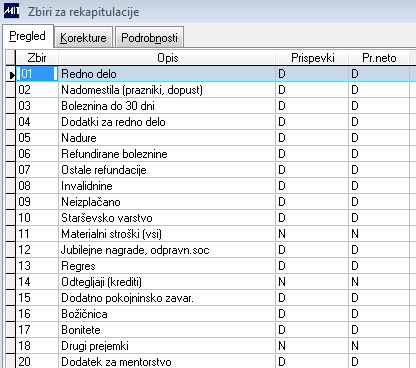The height and width of the screenshot is (368, 416).
Task: Click Prispevki value N for Odtegljaji (krediti)
Action: tap(312, 282)
